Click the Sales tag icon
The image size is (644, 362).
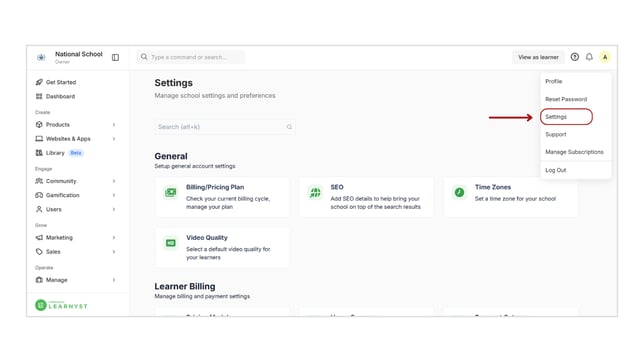pyautogui.click(x=39, y=251)
